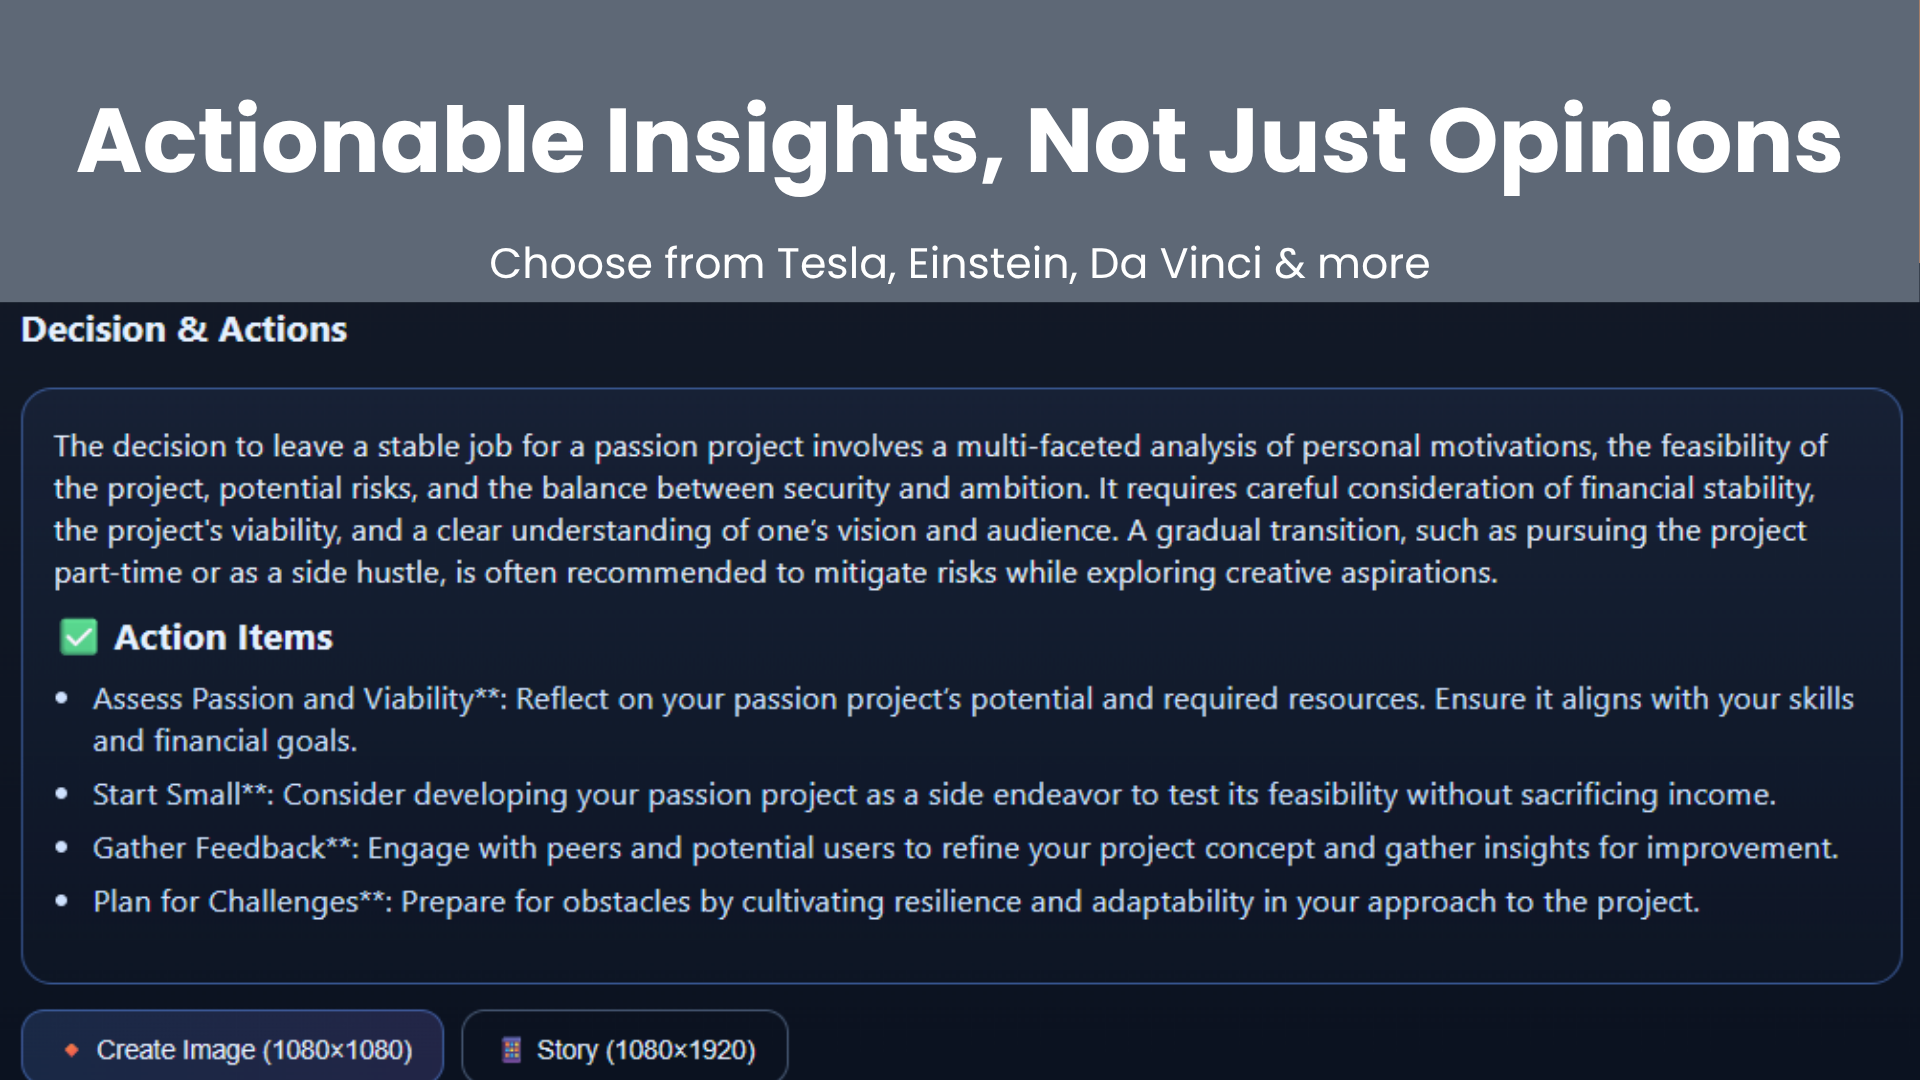Click the Plan for Challenges action item
Image resolution: width=1920 pixels, height=1080 pixels.
tap(896, 902)
